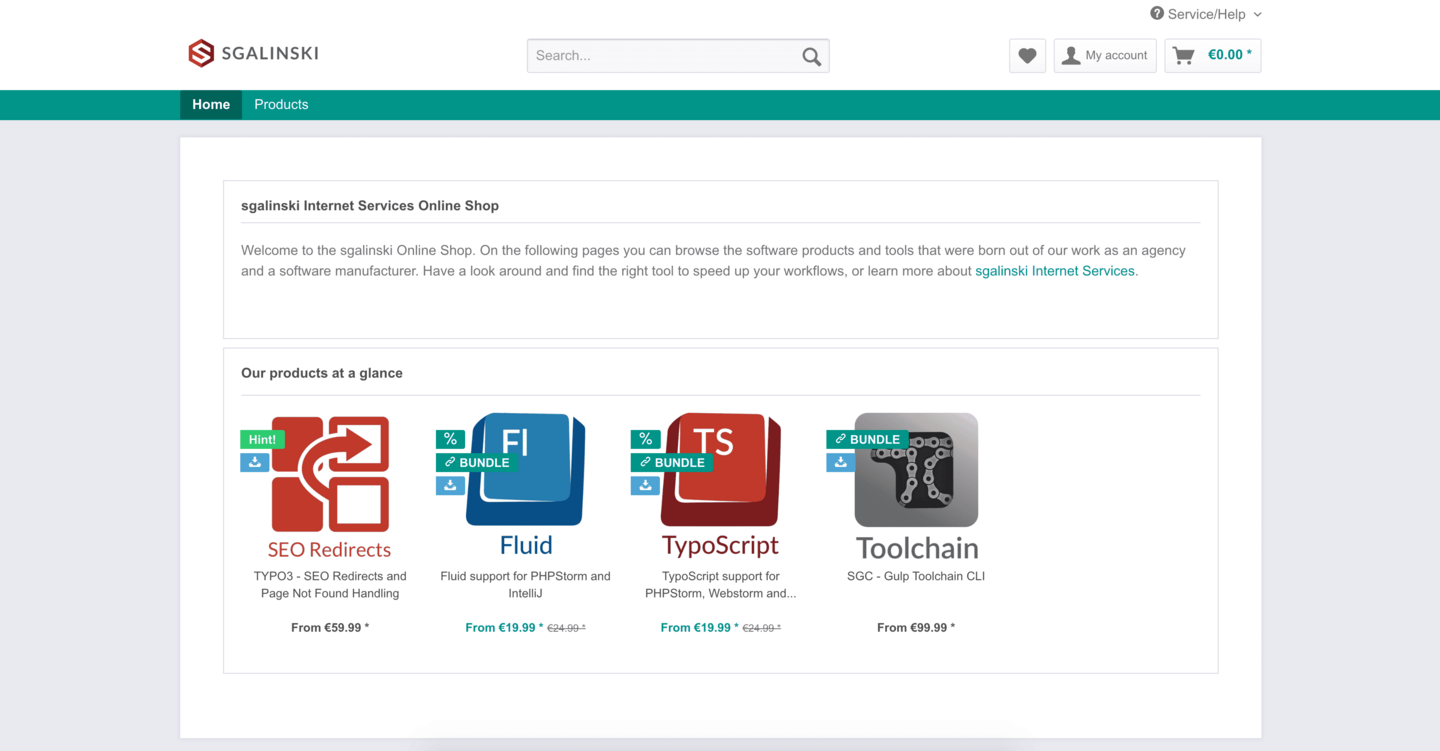Open the My account button
Image resolution: width=1440 pixels, height=751 pixels.
tap(1105, 56)
